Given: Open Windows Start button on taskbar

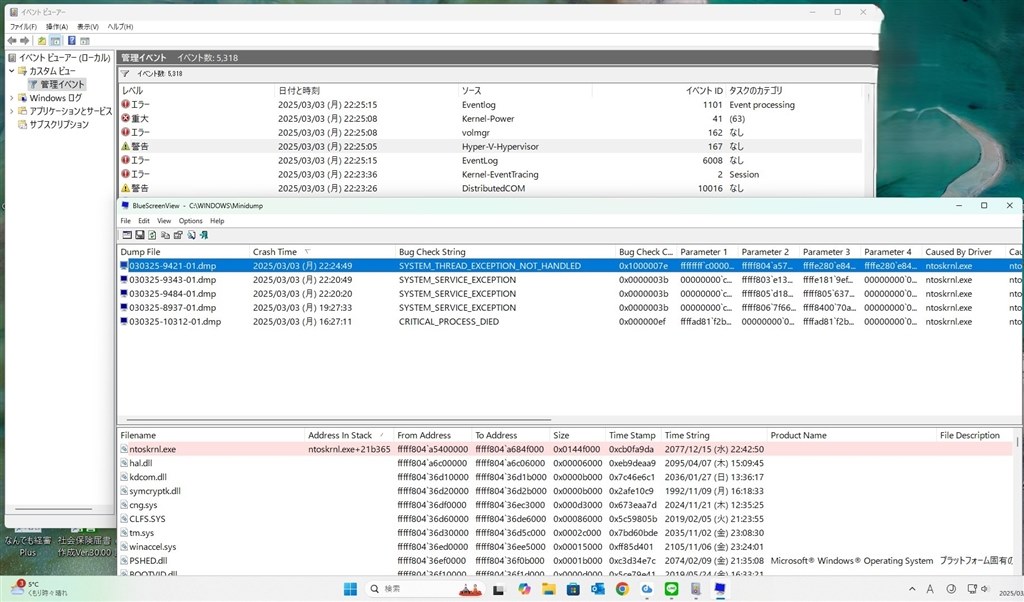Looking at the screenshot, I should pyautogui.click(x=351, y=589).
